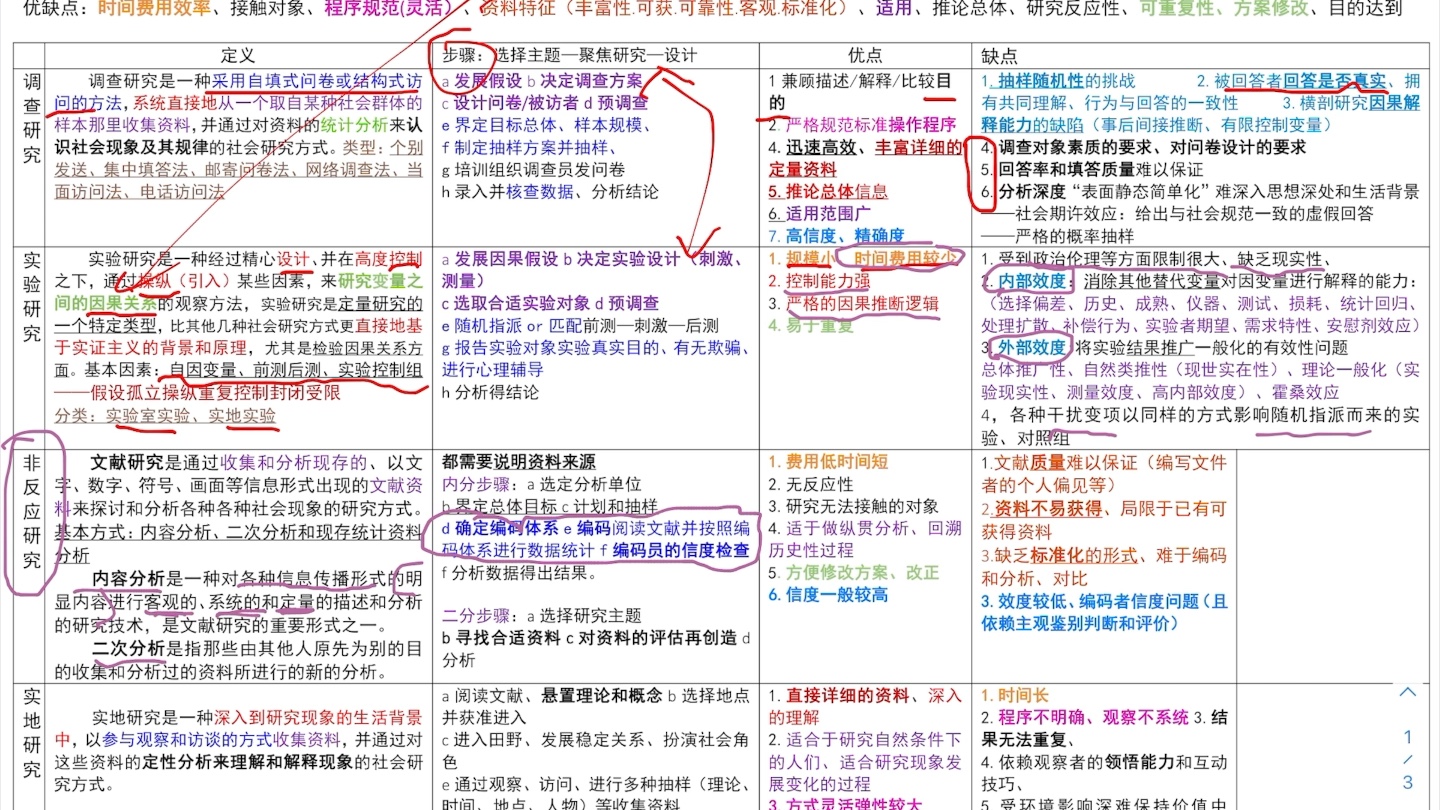Click bold heading '都需要说明资料来源'
Viewport: 1440px width, 810px height.
[518, 462]
